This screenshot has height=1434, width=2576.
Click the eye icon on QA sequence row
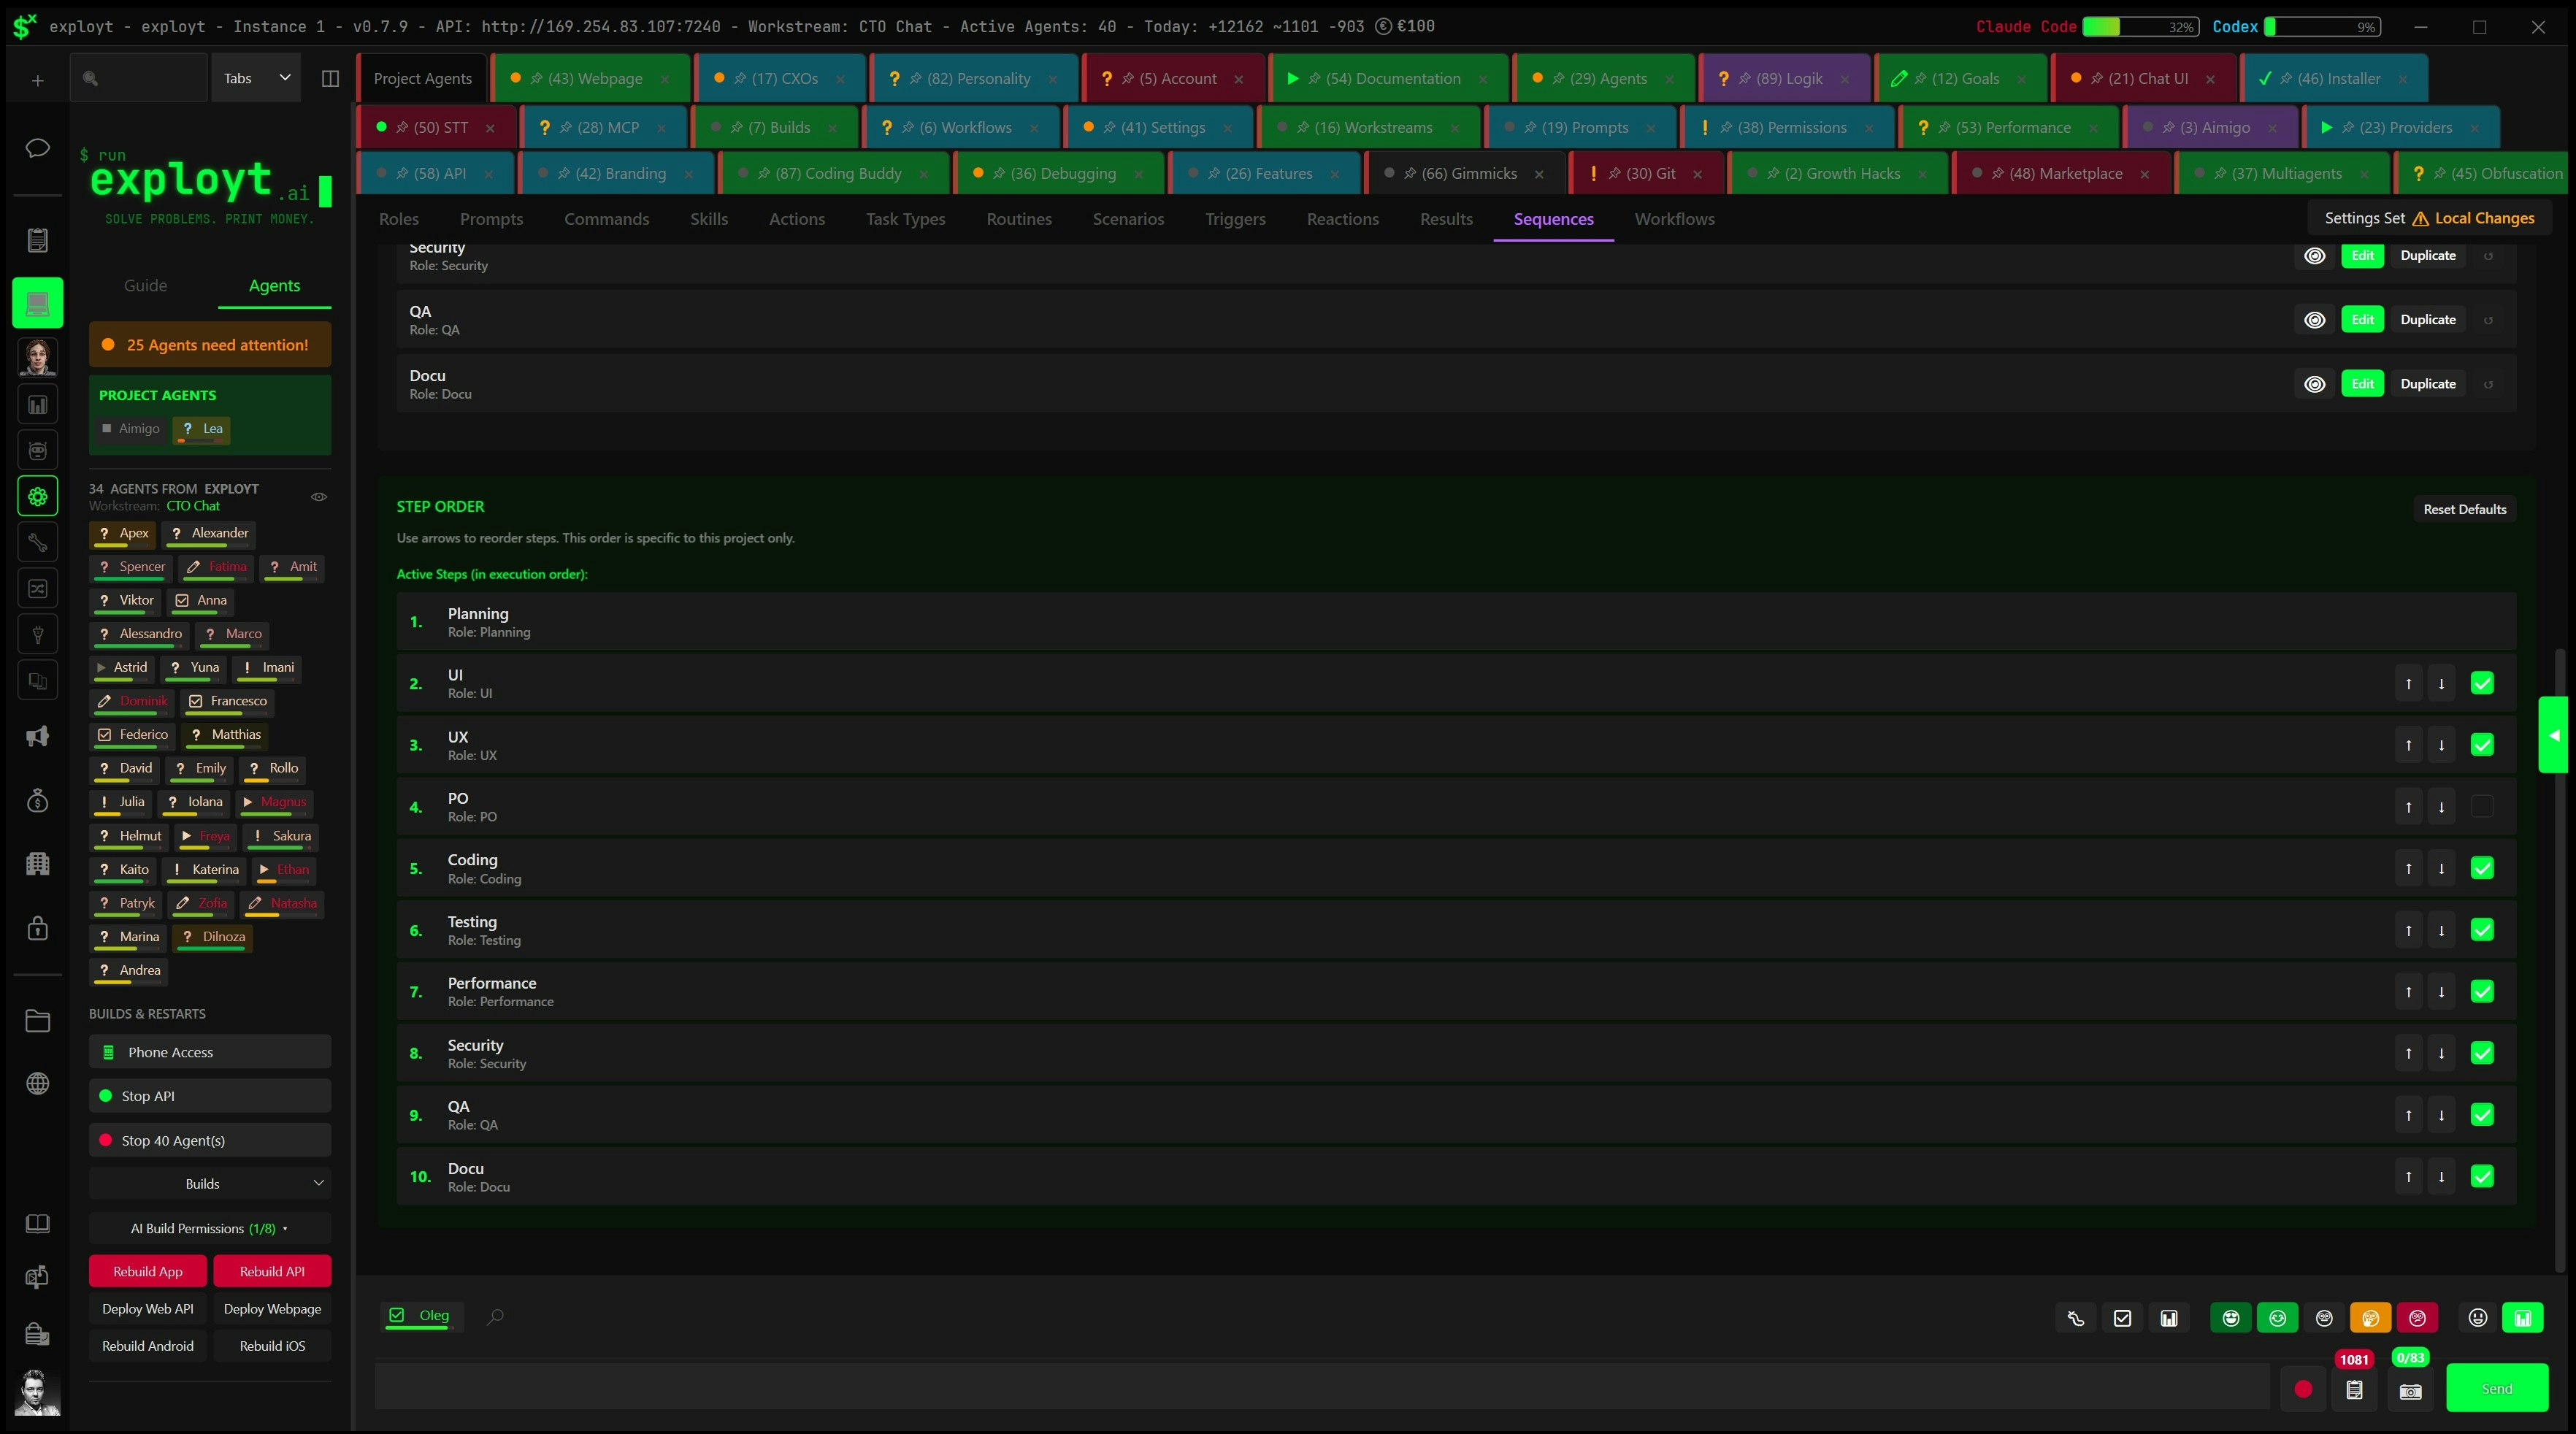click(x=2314, y=320)
